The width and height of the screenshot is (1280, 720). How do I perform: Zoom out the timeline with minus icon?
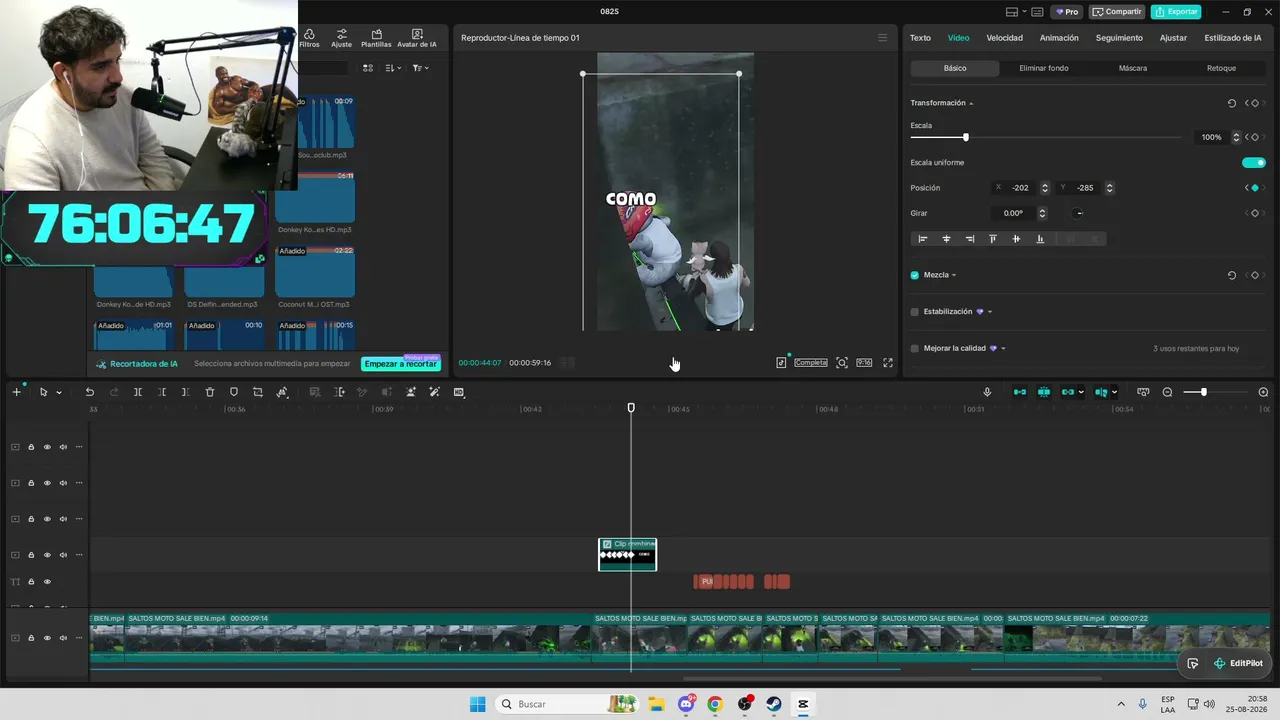click(1167, 392)
